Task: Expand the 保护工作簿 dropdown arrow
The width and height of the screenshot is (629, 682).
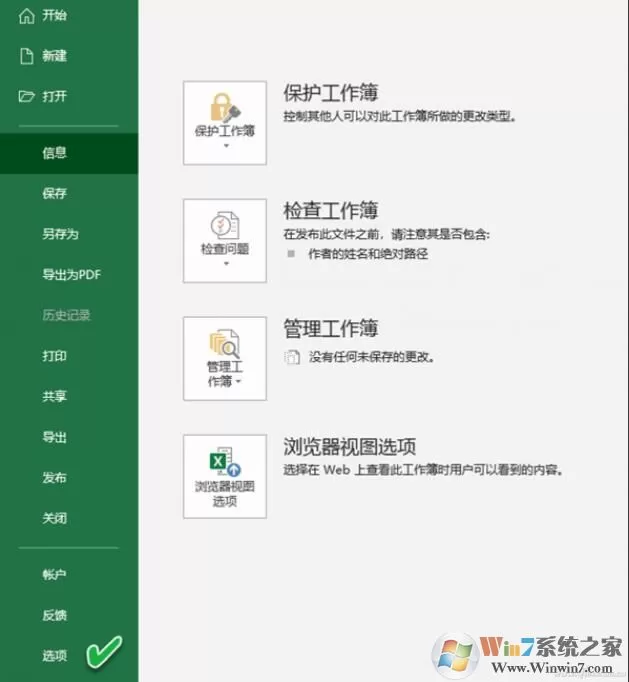Action: pyautogui.click(x=226, y=146)
